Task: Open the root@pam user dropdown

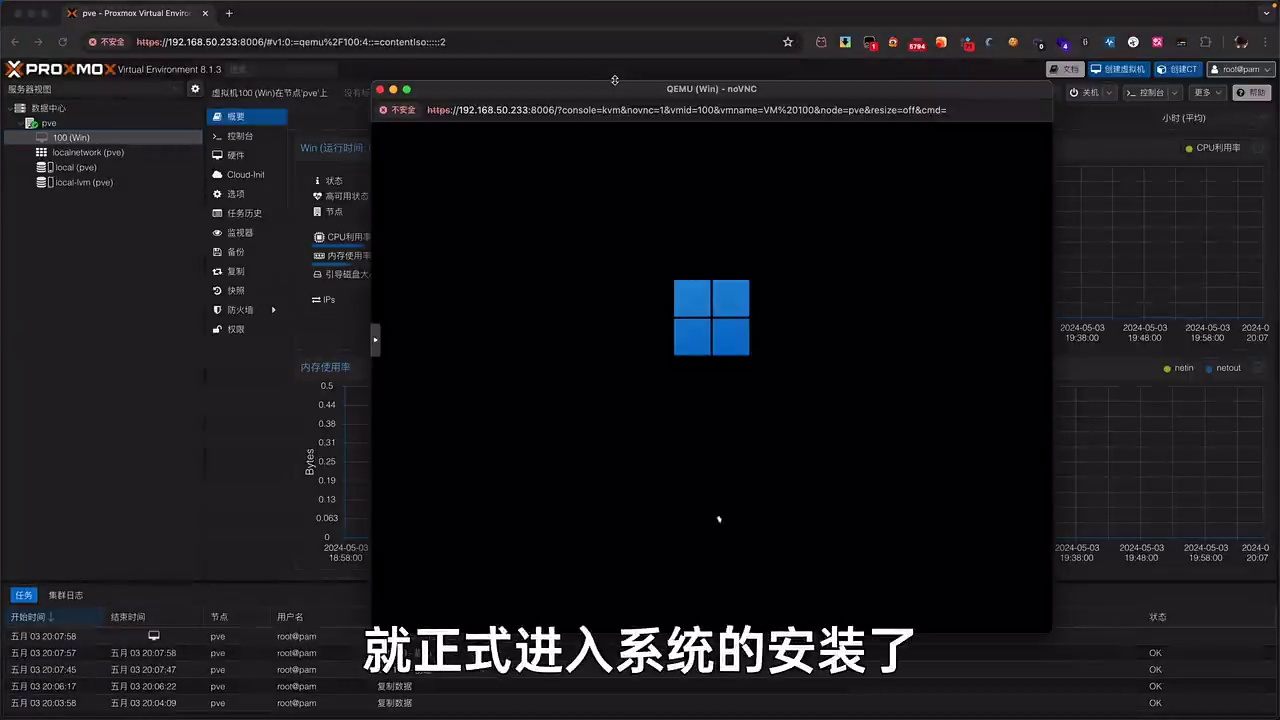Action: (x=1241, y=69)
